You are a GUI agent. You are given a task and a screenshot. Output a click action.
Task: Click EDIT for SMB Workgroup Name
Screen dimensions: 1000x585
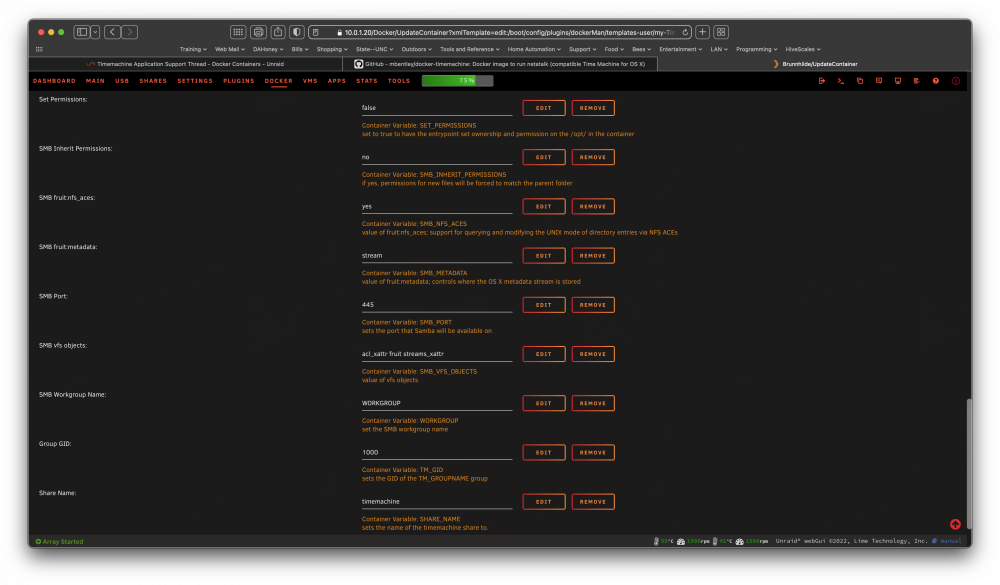click(543, 403)
